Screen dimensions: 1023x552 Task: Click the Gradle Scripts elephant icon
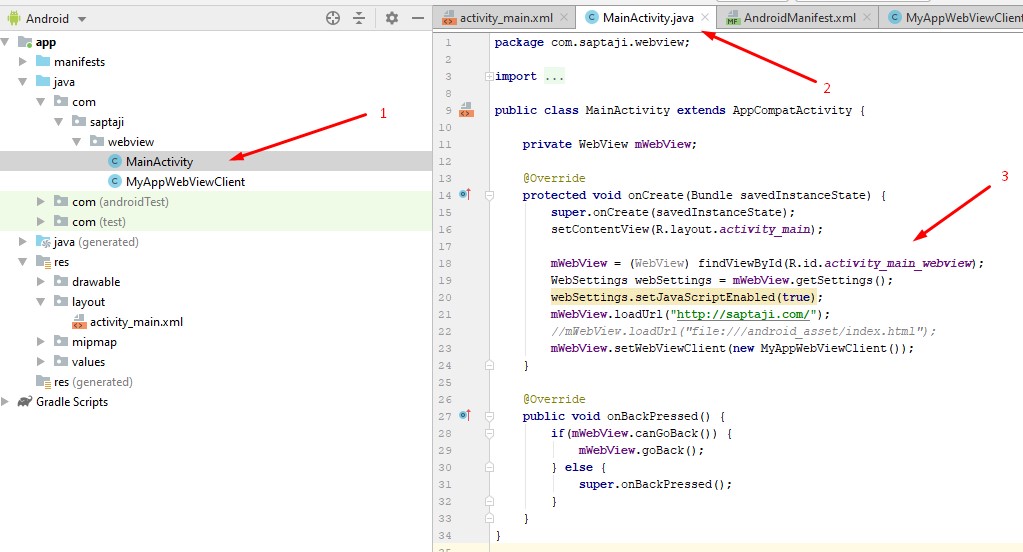coord(25,401)
